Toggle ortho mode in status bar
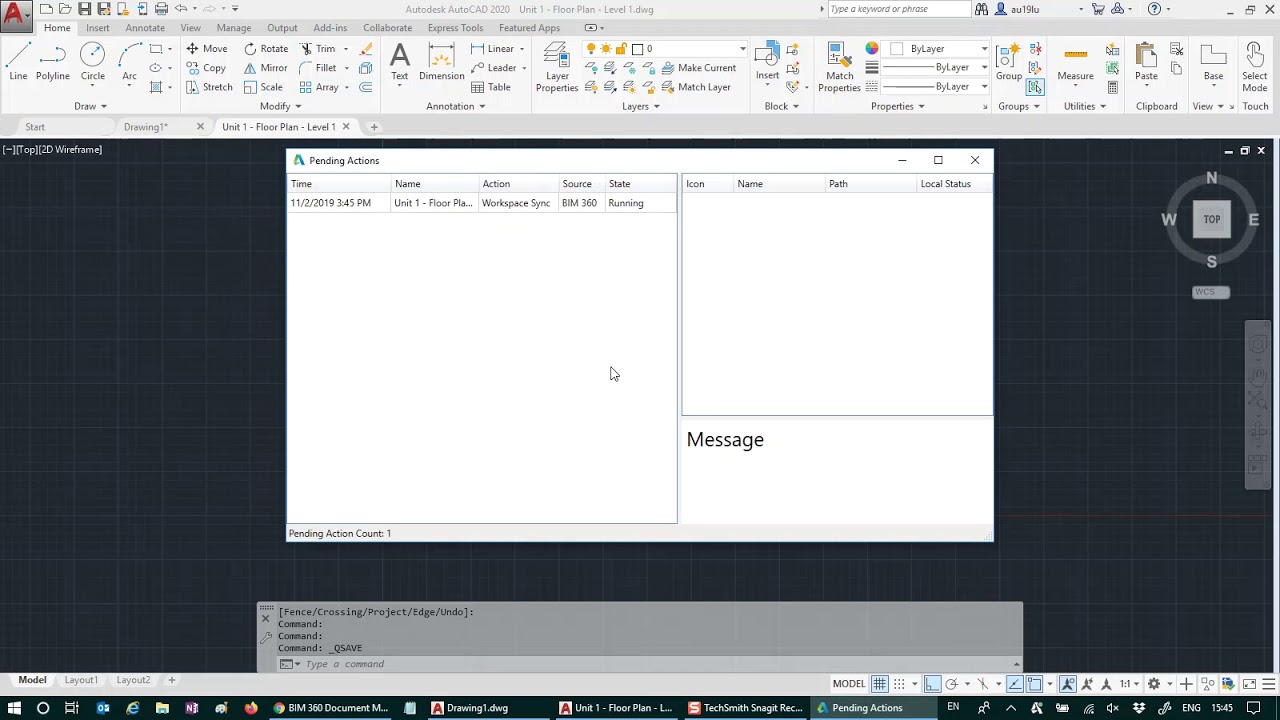The height and width of the screenshot is (720, 1280). pos(932,684)
